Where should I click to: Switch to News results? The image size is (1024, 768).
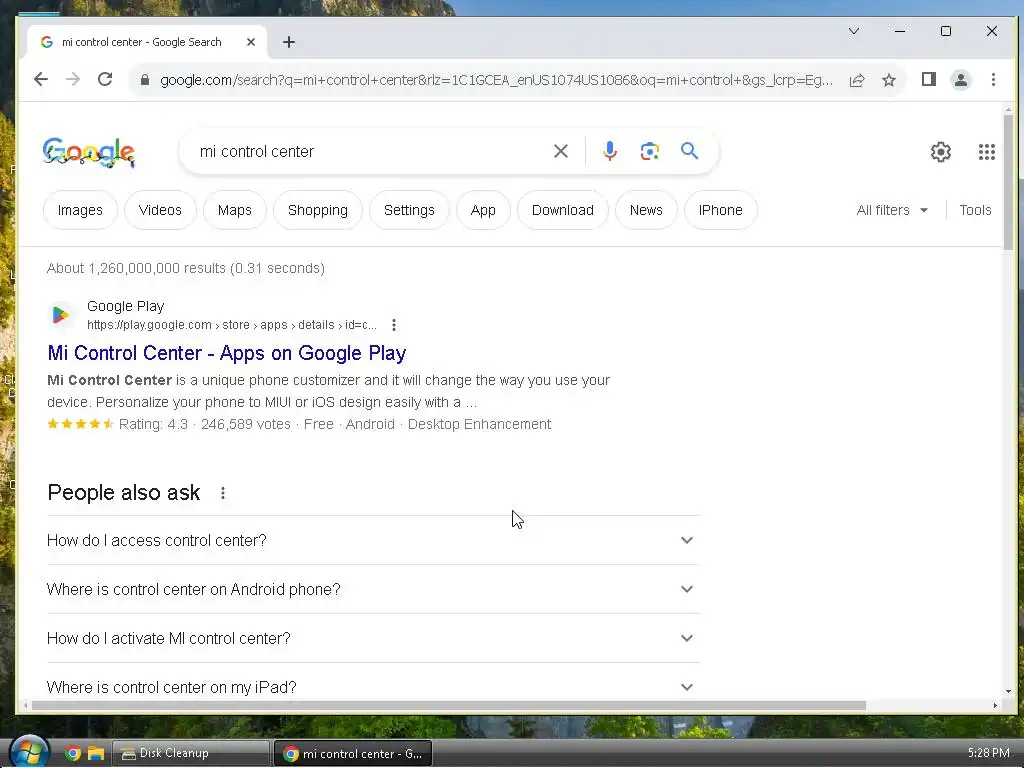click(646, 210)
